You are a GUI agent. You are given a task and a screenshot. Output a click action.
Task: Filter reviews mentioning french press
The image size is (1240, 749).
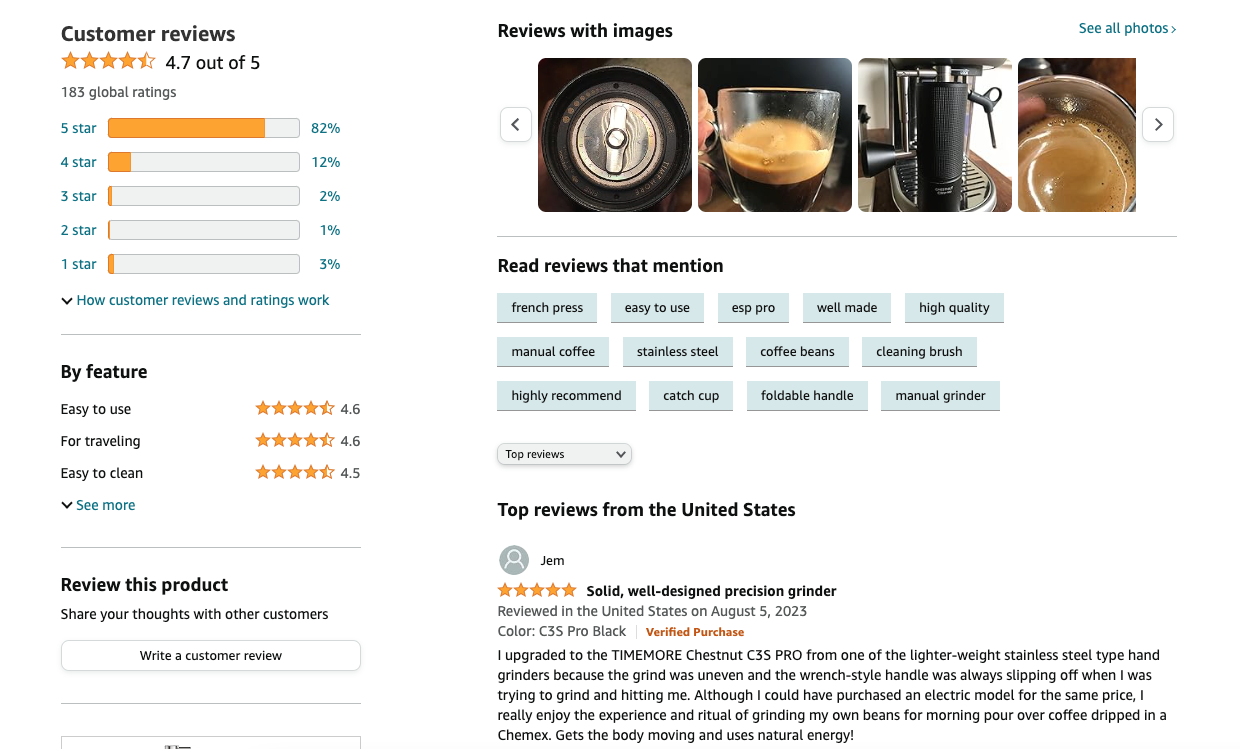(547, 308)
